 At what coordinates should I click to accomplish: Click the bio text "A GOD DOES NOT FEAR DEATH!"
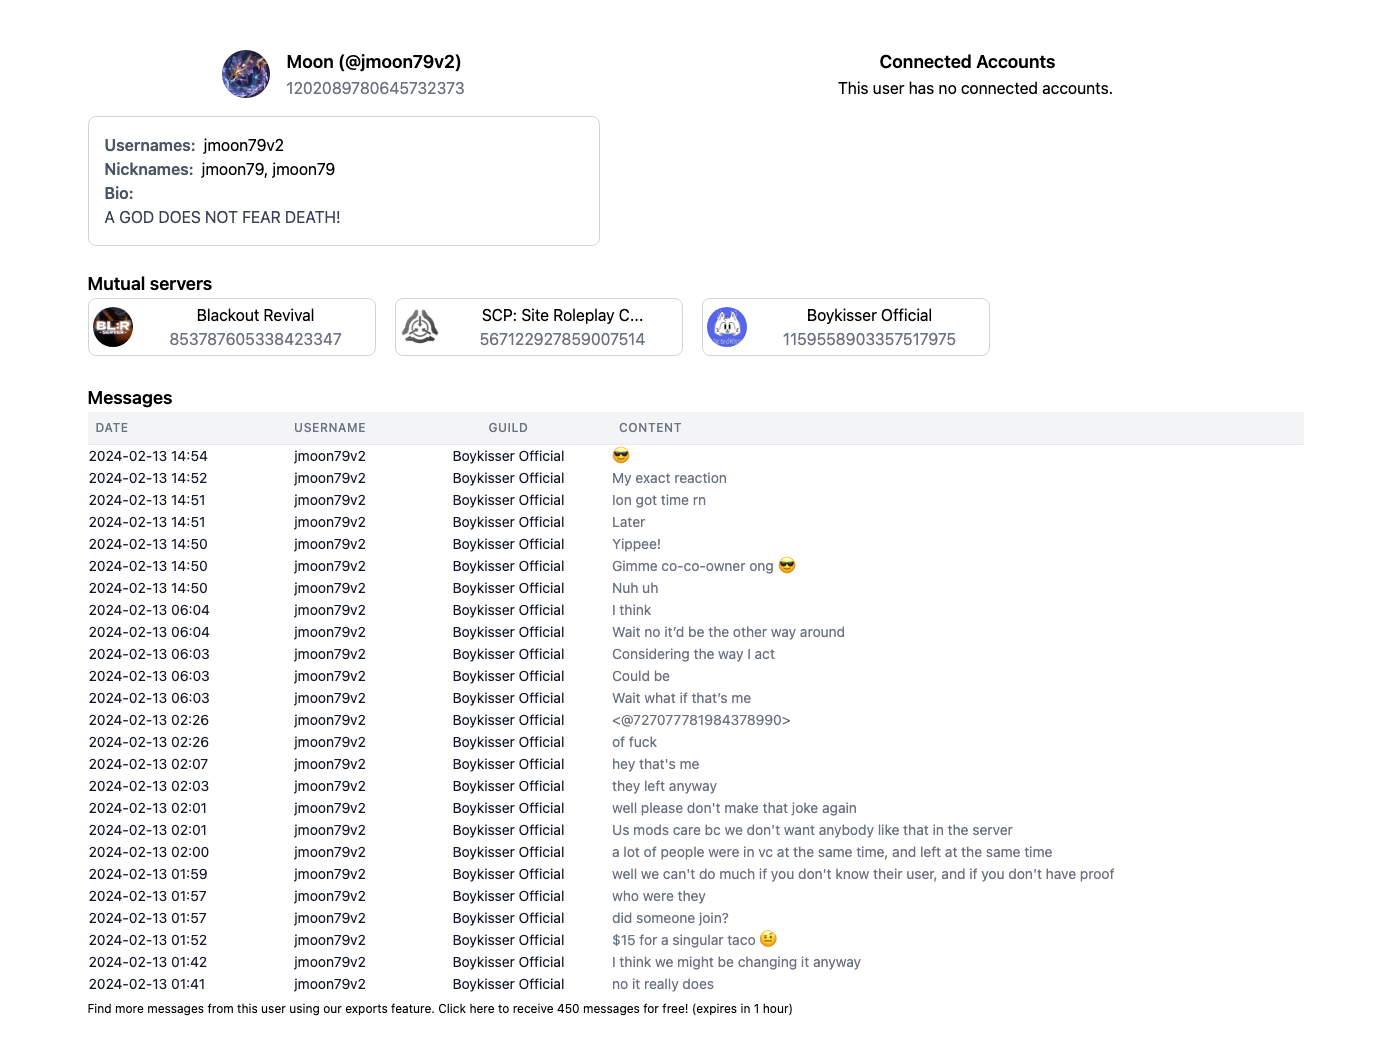(x=222, y=217)
